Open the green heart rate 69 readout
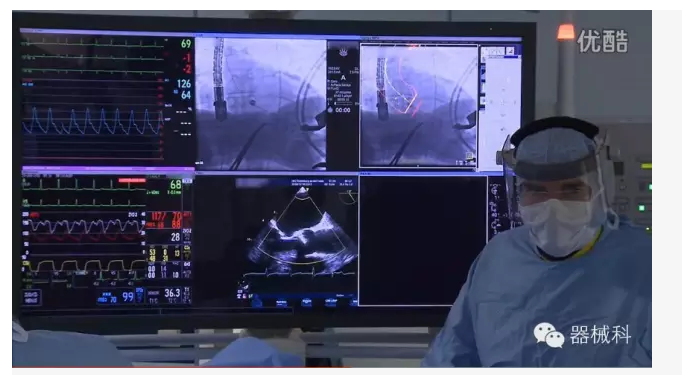The width and height of the screenshot is (694, 382). click(x=186, y=44)
